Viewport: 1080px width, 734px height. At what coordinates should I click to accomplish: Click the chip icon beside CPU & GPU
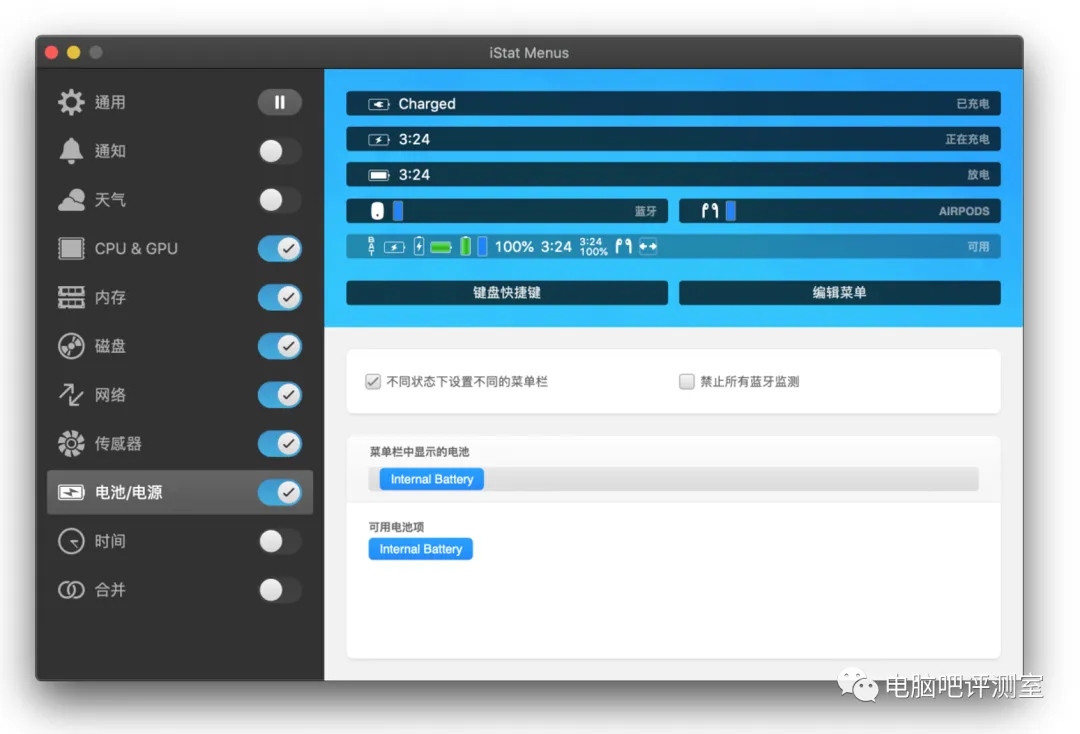(x=71, y=249)
